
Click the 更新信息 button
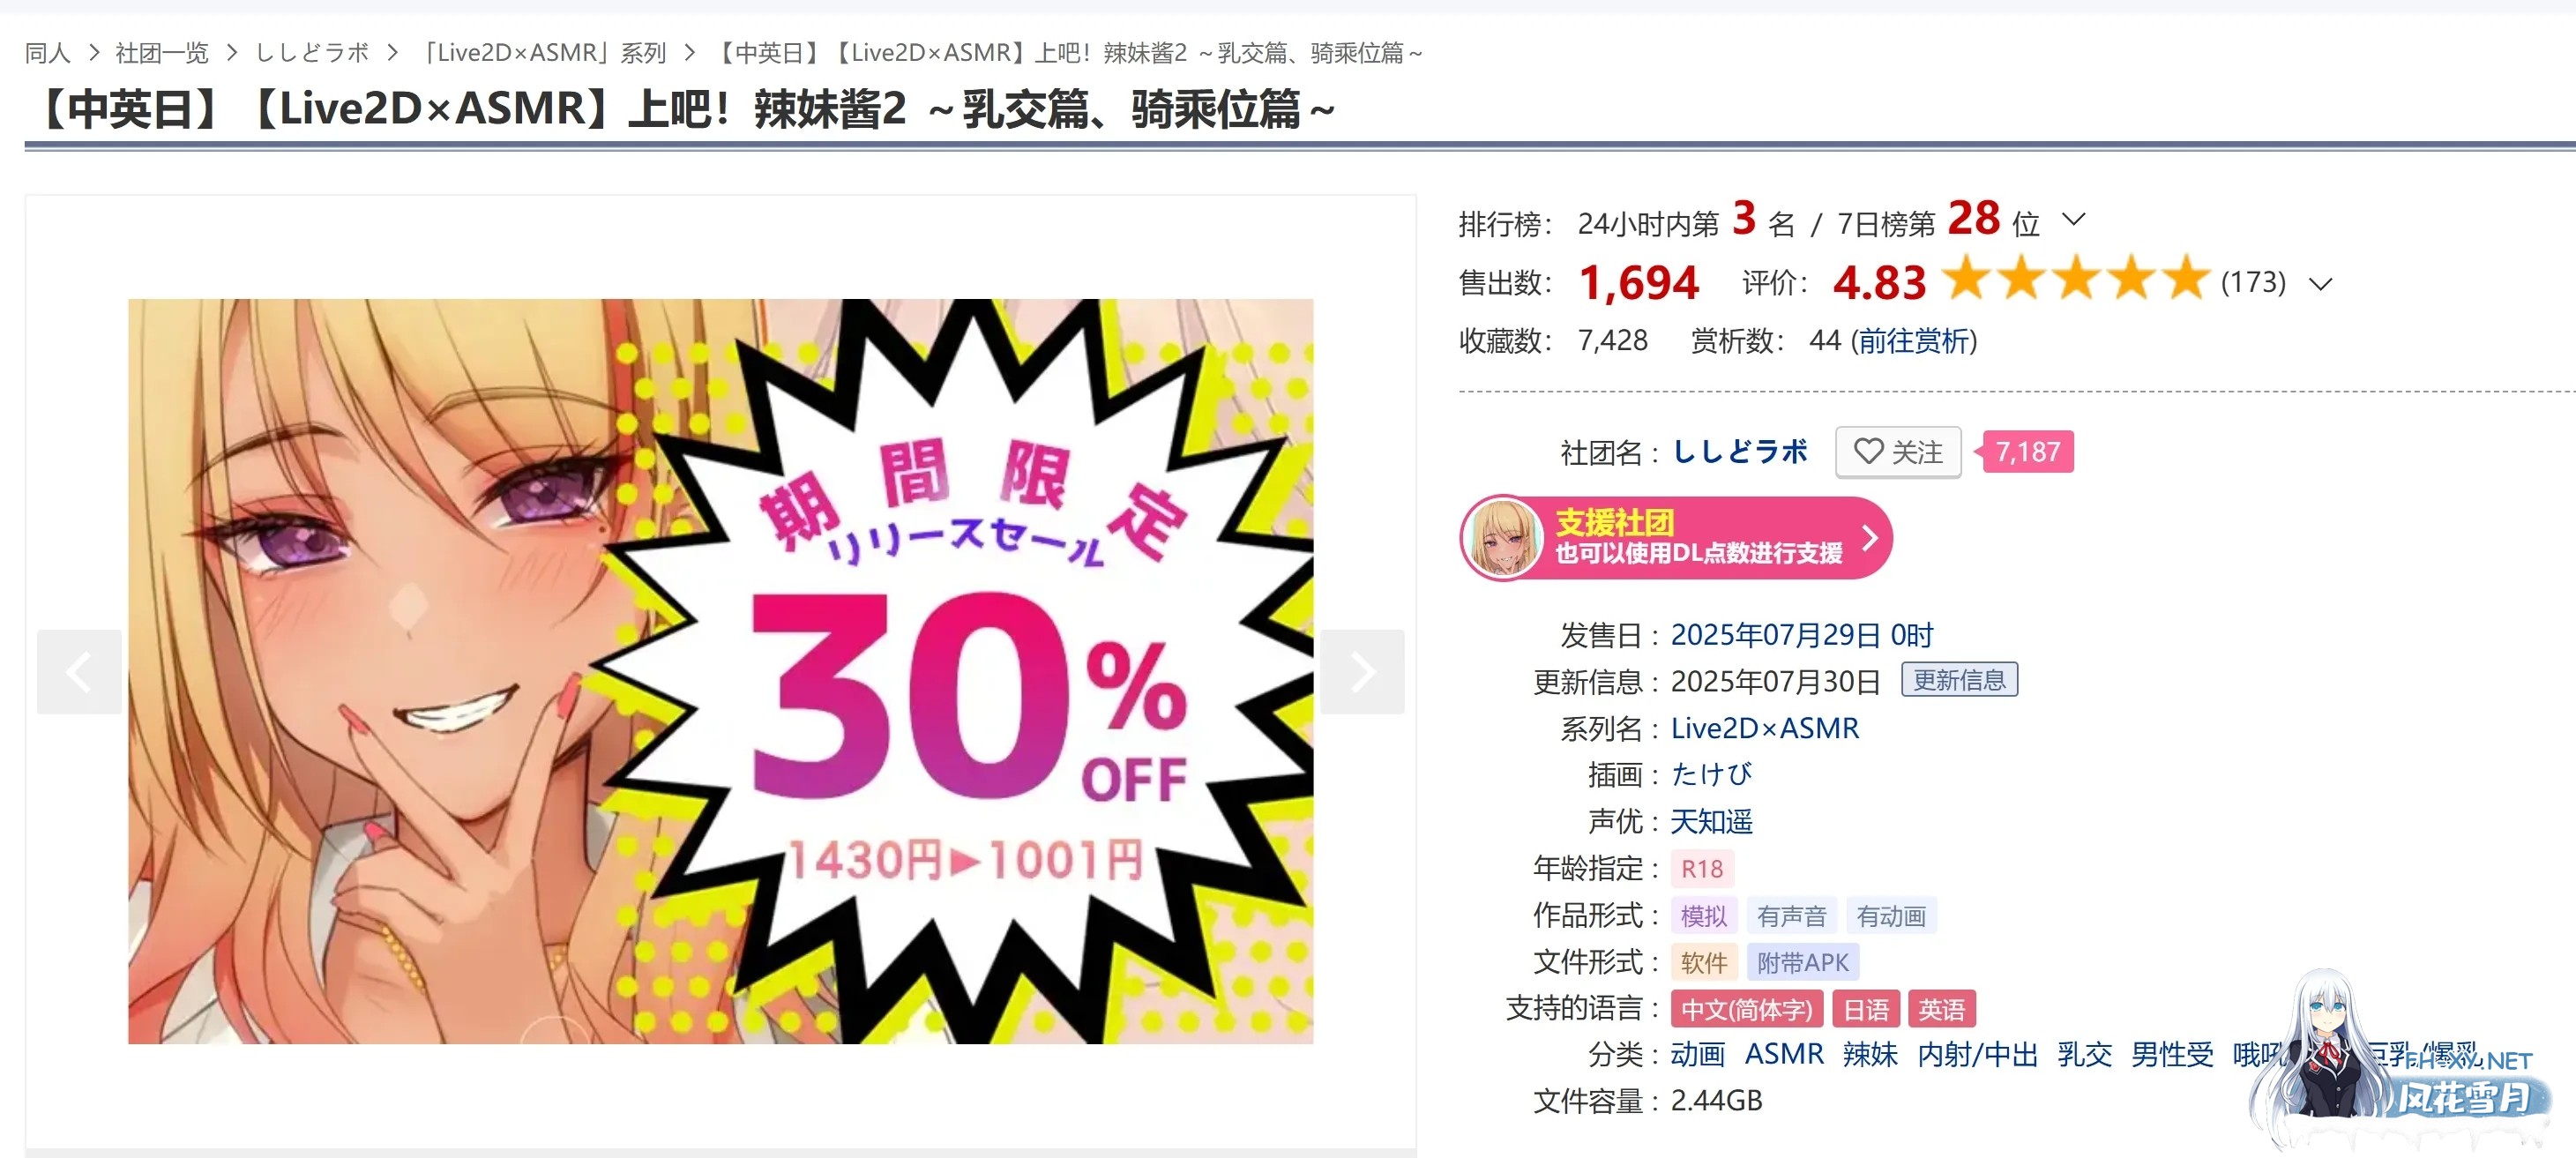click(1959, 680)
